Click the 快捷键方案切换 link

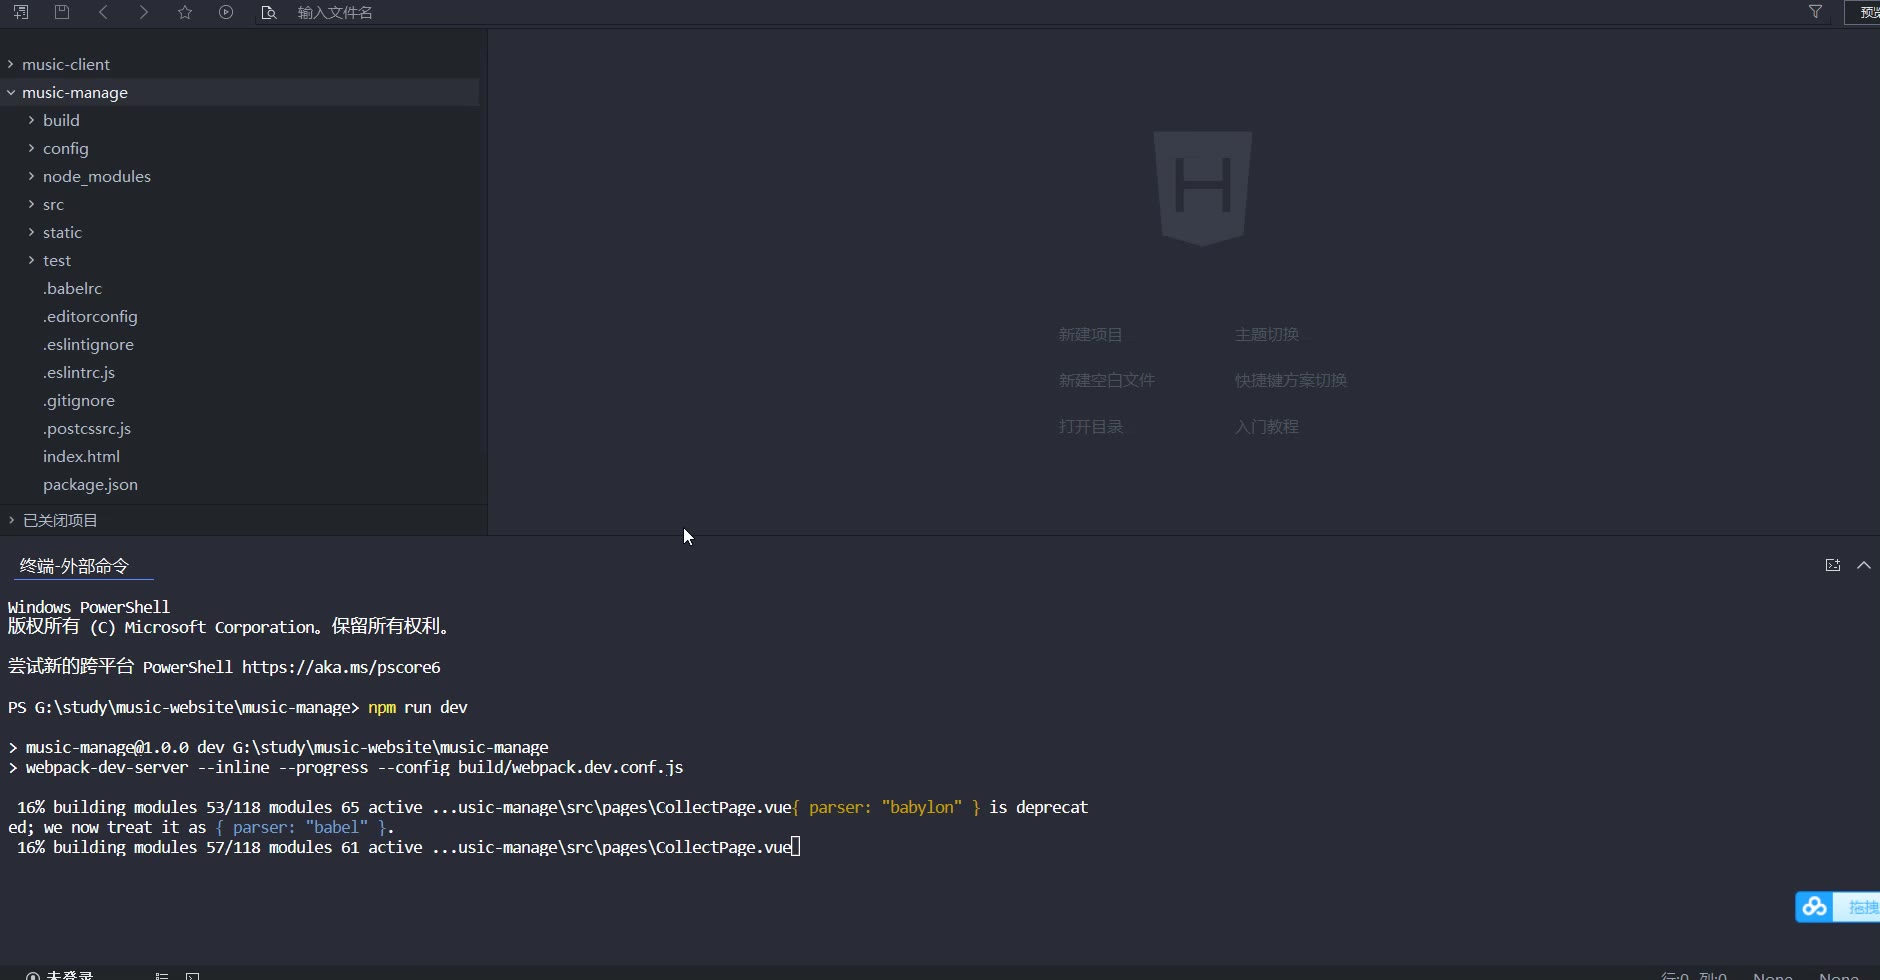coord(1291,380)
